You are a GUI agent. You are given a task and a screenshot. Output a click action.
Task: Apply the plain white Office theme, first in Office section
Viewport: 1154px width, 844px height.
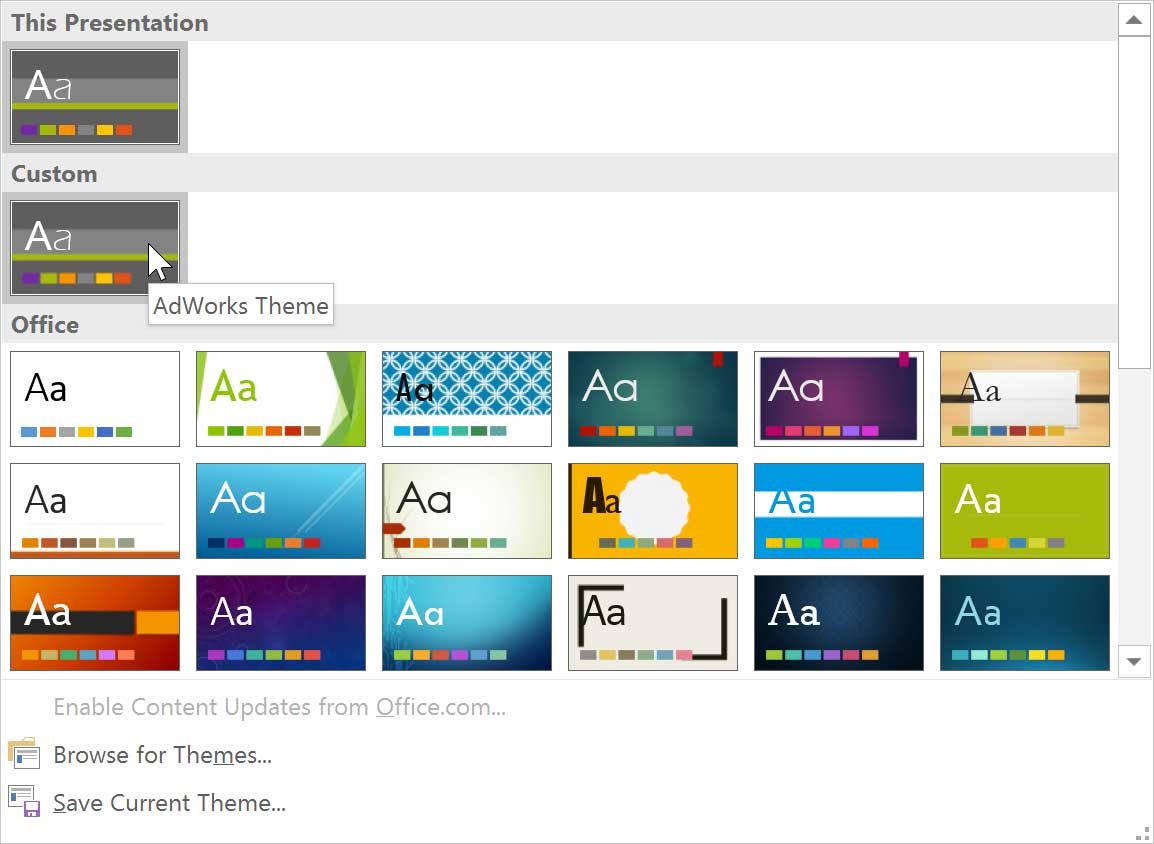click(95, 398)
